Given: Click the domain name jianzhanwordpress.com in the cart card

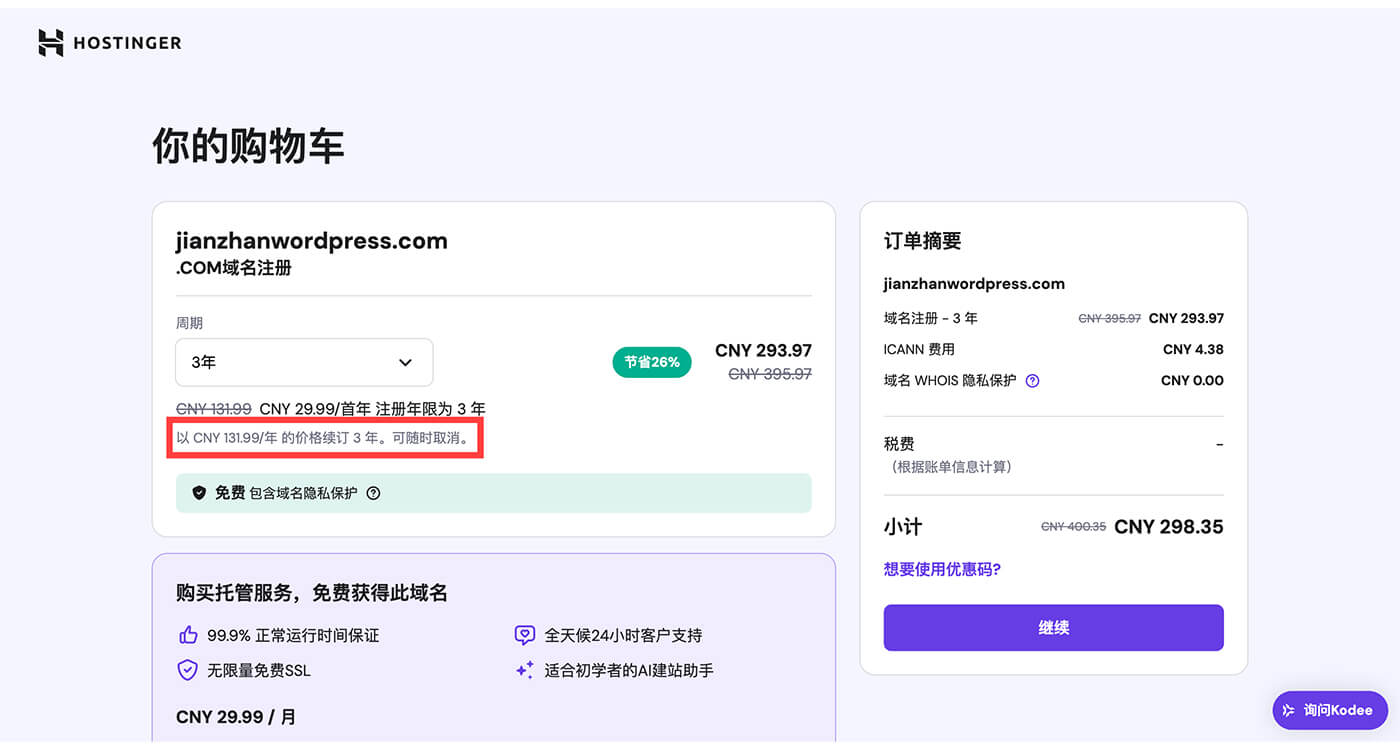Looking at the screenshot, I should click(x=311, y=241).
